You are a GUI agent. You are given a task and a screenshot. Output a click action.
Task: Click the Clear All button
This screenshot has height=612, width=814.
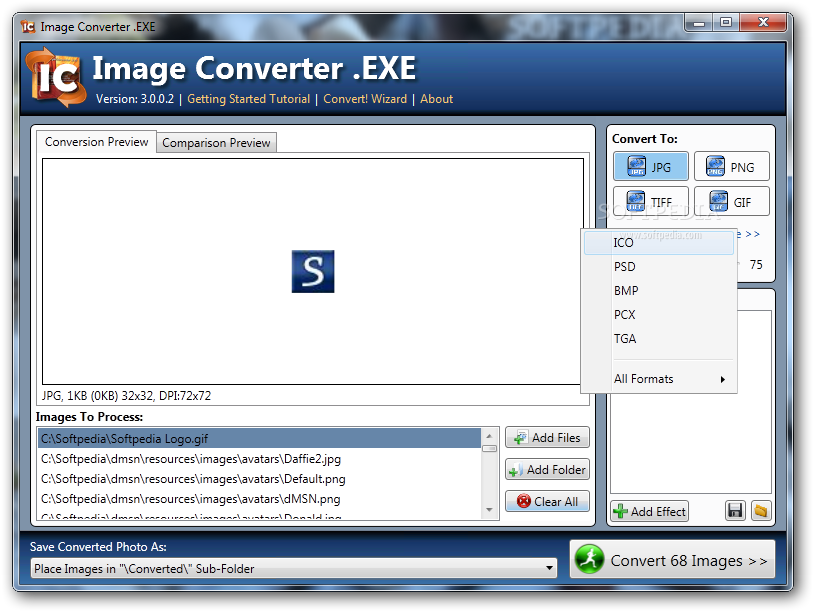[547, 501]
